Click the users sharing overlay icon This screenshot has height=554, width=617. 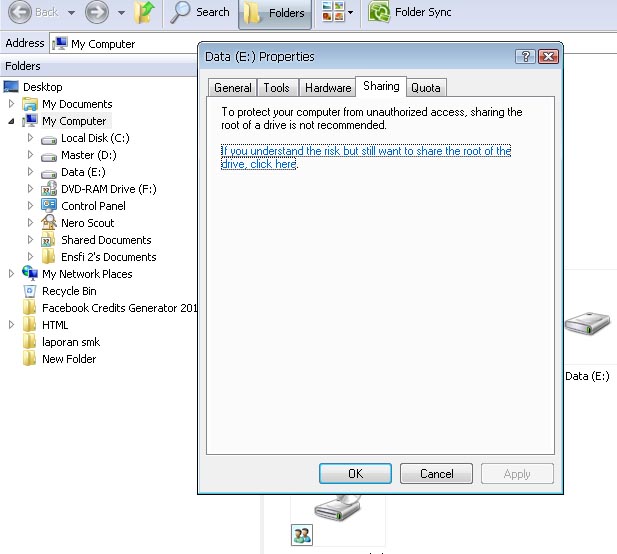(x=302, y=535)
